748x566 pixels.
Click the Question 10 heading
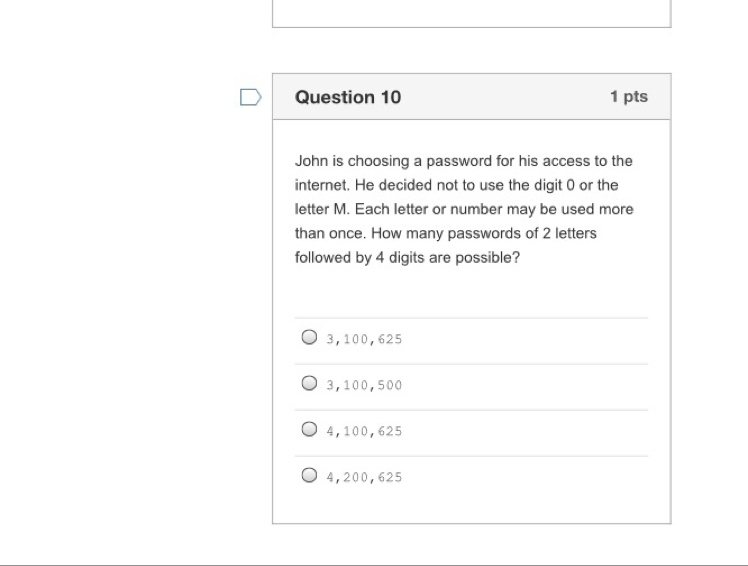click(x=348, y=97)
